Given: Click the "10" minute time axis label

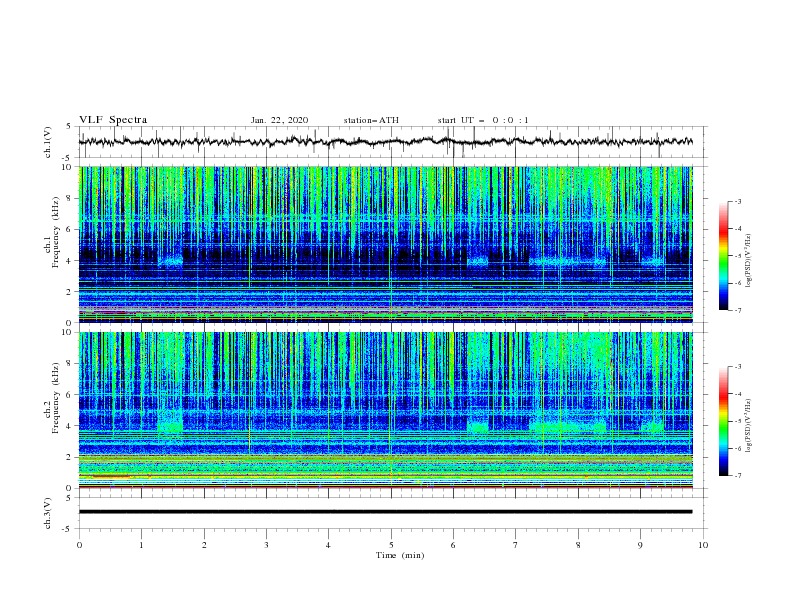Looking at the screenshot, I should pos(703,545).
